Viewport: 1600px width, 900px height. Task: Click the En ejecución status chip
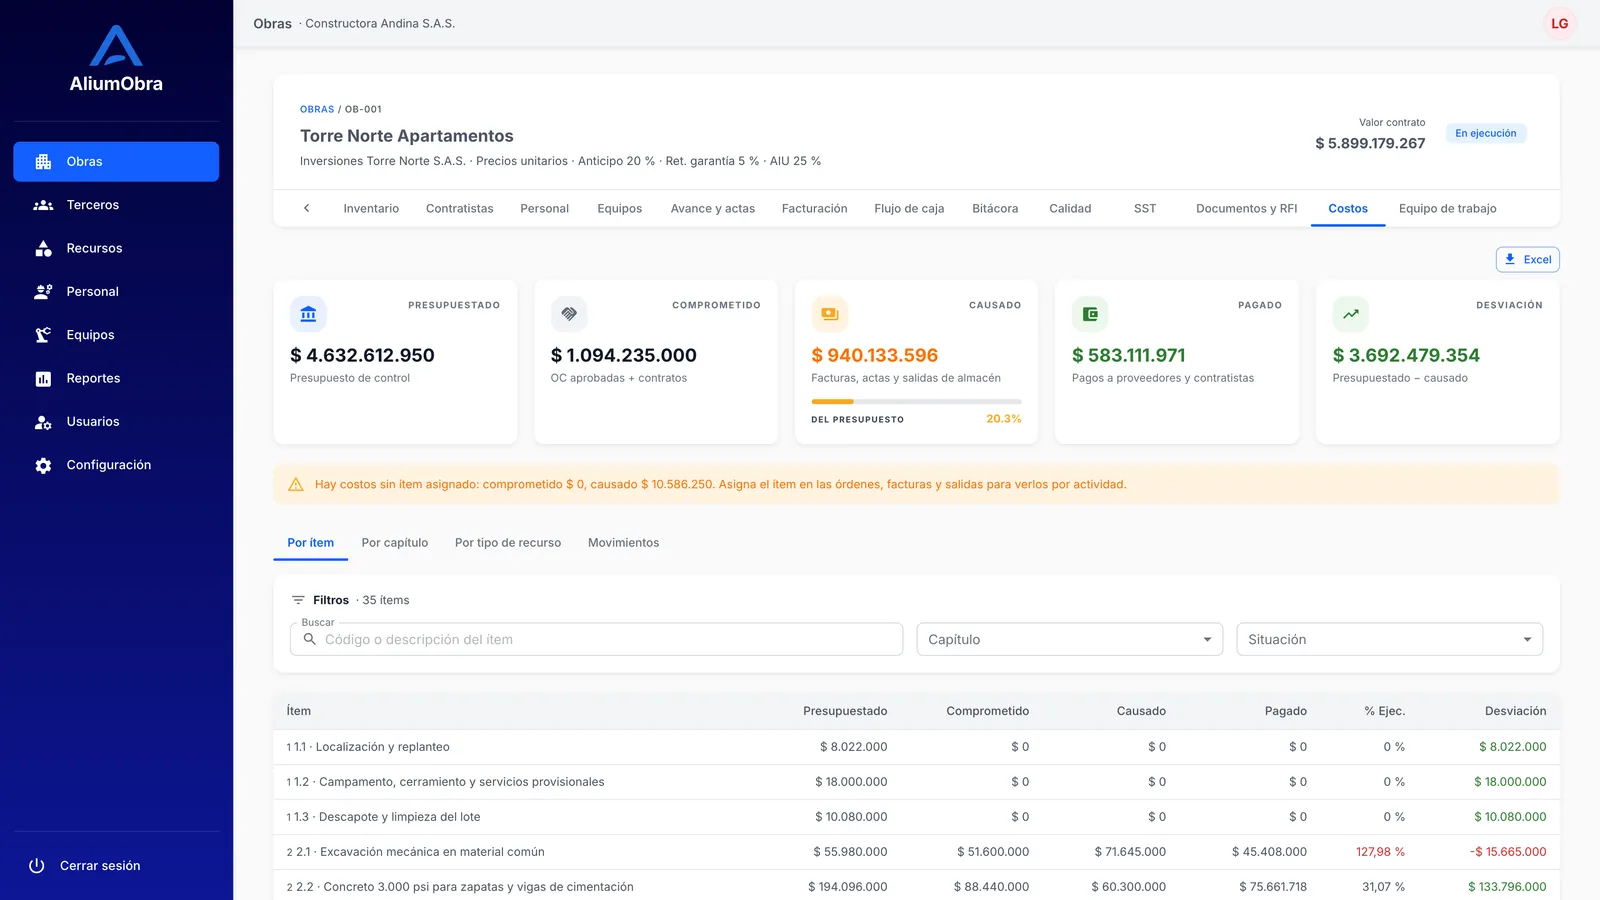click(x=1486, y=134)
